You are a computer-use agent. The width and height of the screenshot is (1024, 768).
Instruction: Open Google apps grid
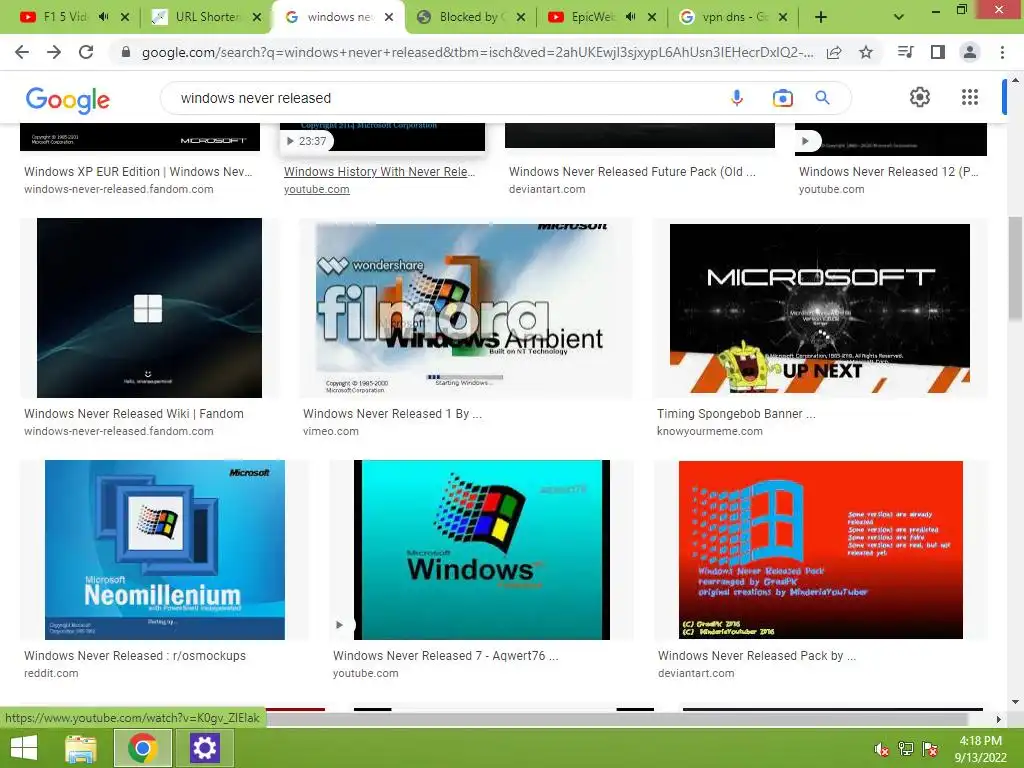(x=970, y=97)
